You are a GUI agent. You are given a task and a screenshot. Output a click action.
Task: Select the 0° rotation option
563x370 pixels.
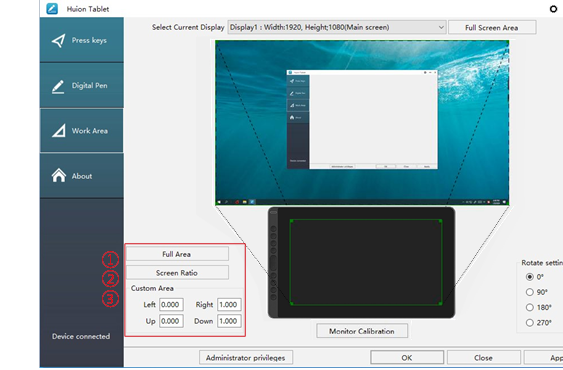(x=530, y=277)
